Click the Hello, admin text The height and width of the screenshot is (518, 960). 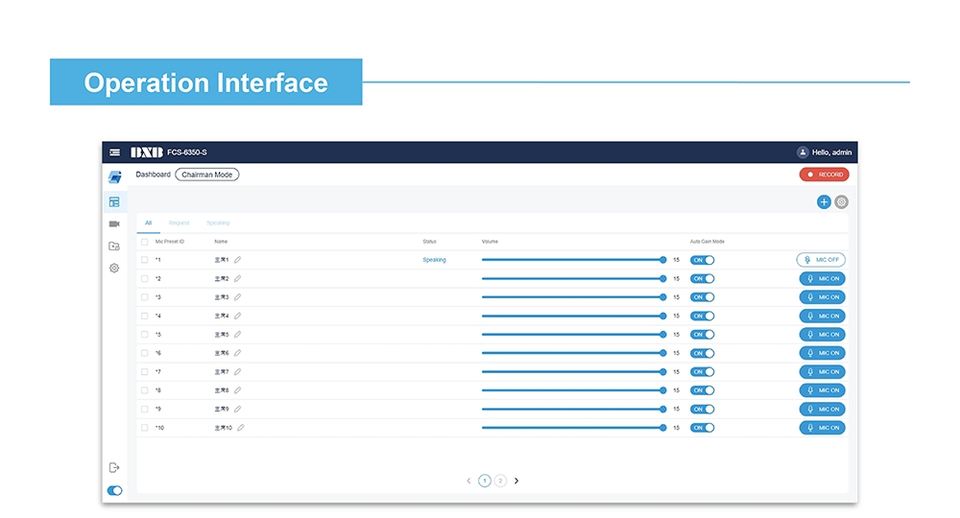[x=831, y=152]
